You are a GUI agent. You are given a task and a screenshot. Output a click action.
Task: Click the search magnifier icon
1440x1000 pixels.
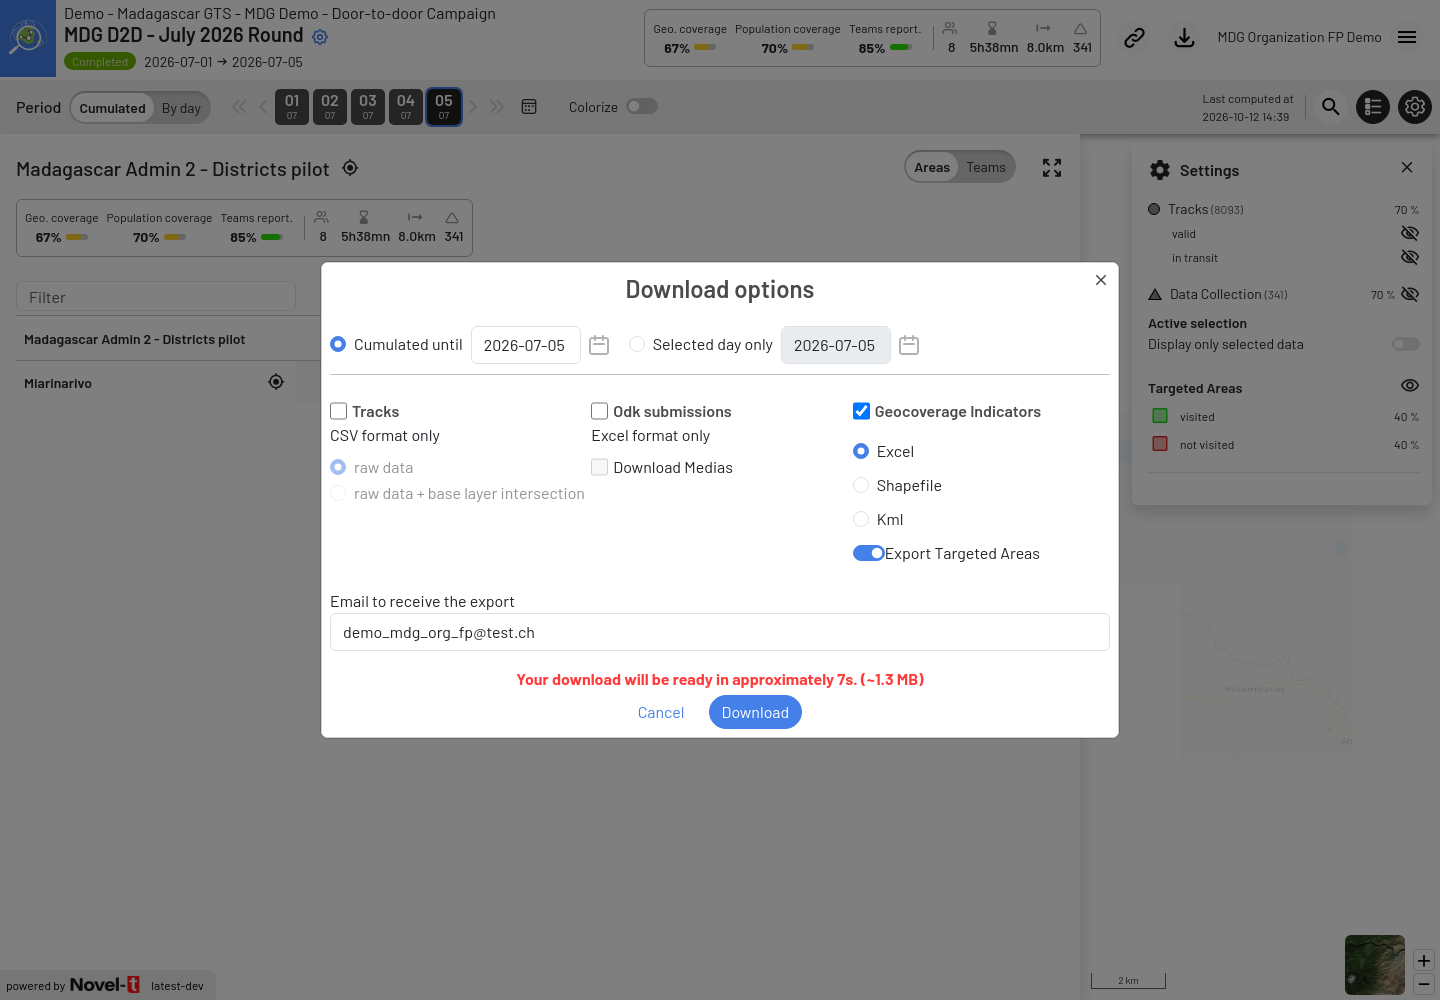click(x=1330, y=106)
